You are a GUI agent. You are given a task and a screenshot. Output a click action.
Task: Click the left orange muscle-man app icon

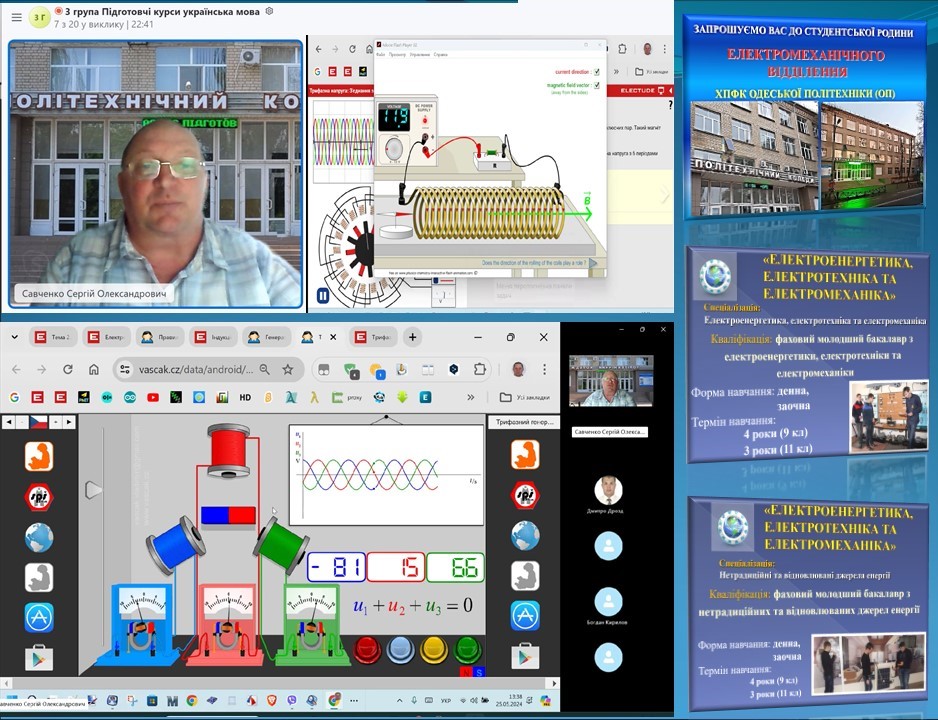point(39,456)
